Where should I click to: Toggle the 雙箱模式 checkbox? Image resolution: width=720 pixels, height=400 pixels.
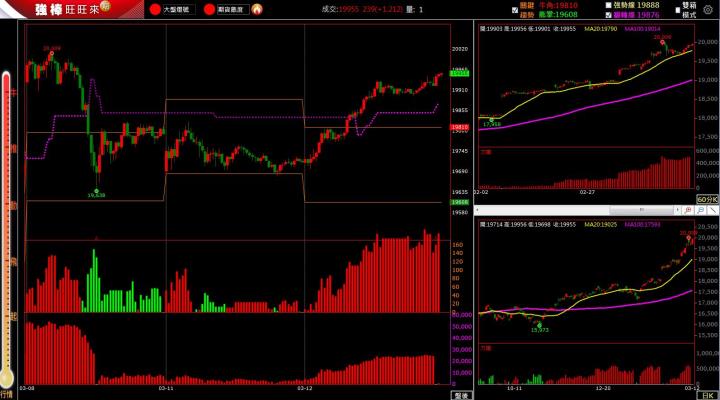click(x=677, y=10)
